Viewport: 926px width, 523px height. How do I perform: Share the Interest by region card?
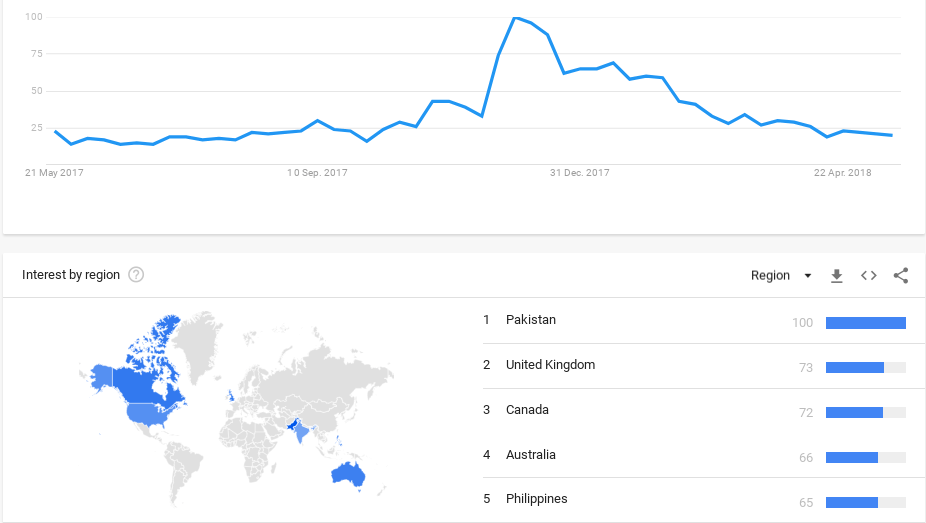point(901,276)
